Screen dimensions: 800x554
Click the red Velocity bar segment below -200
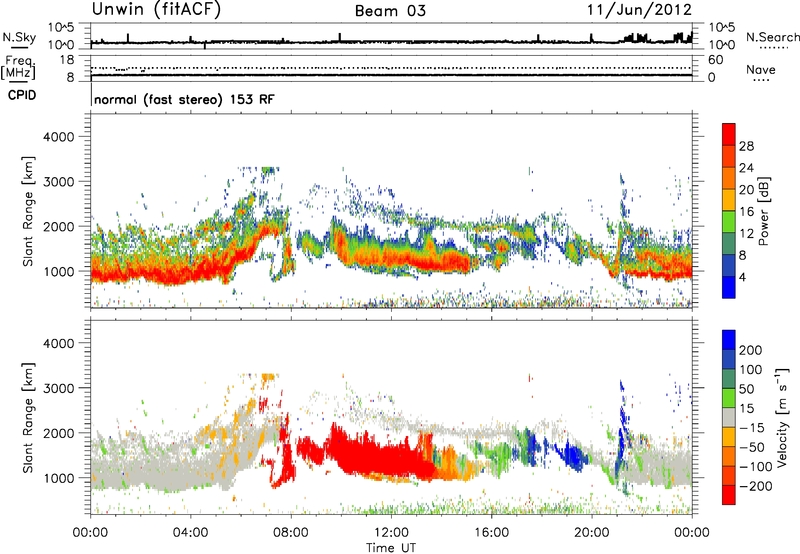tap(729, 495)
